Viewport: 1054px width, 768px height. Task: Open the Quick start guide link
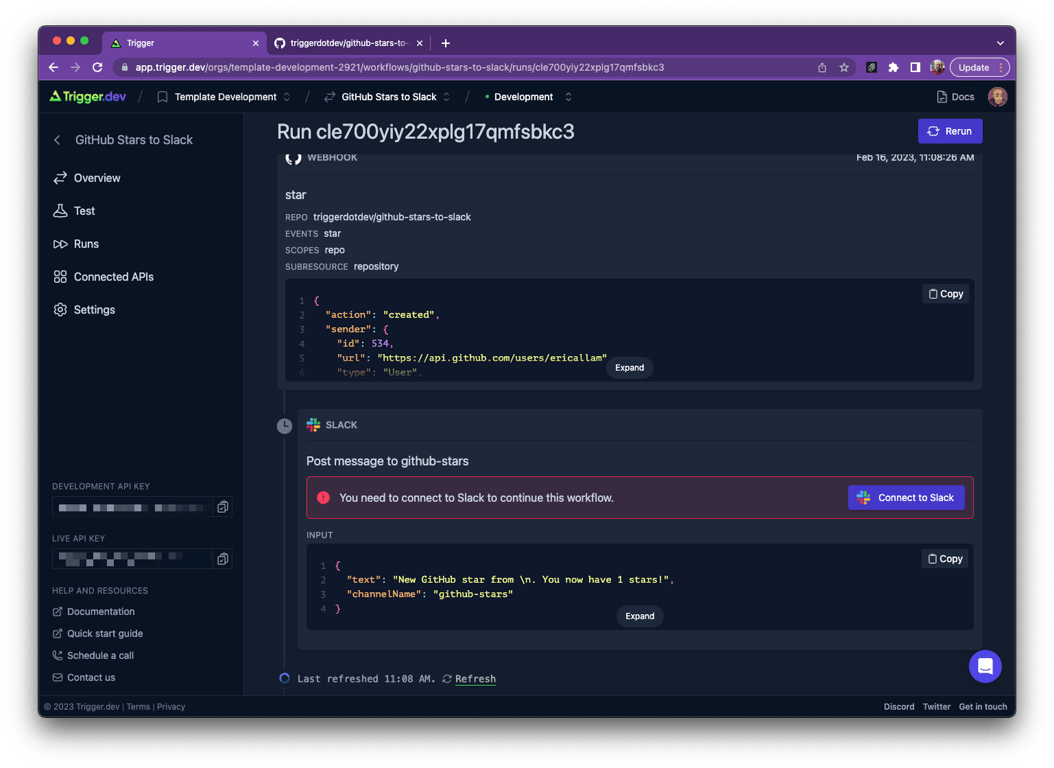(x=97, y=634)
